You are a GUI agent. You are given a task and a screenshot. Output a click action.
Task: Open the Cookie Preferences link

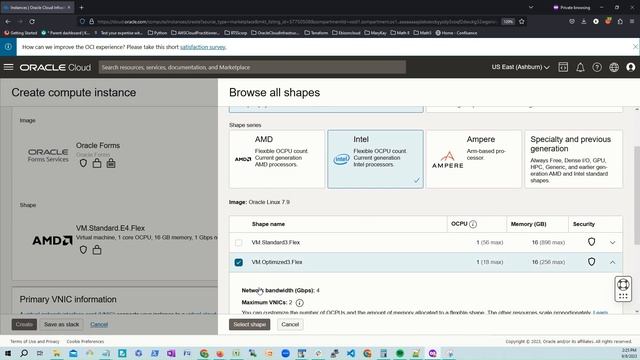(85, 341)
